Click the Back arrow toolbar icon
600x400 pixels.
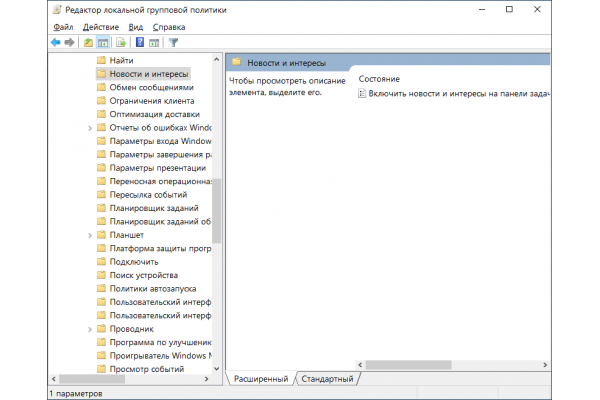(56, 42)
